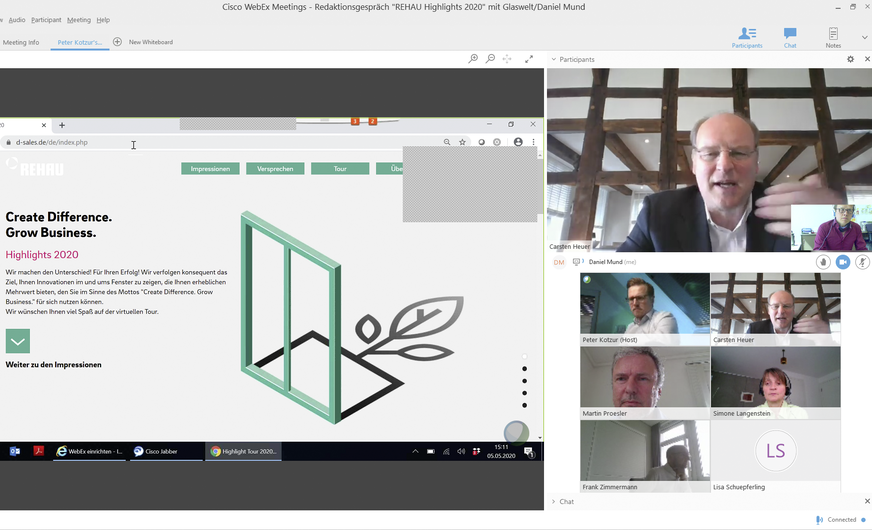Close the Chat panel
The image size is (872, 530).
[x=867, y=502]
